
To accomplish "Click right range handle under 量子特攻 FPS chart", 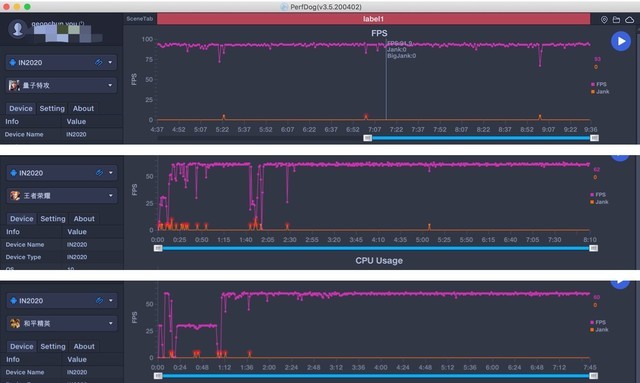I will [594, 138].
